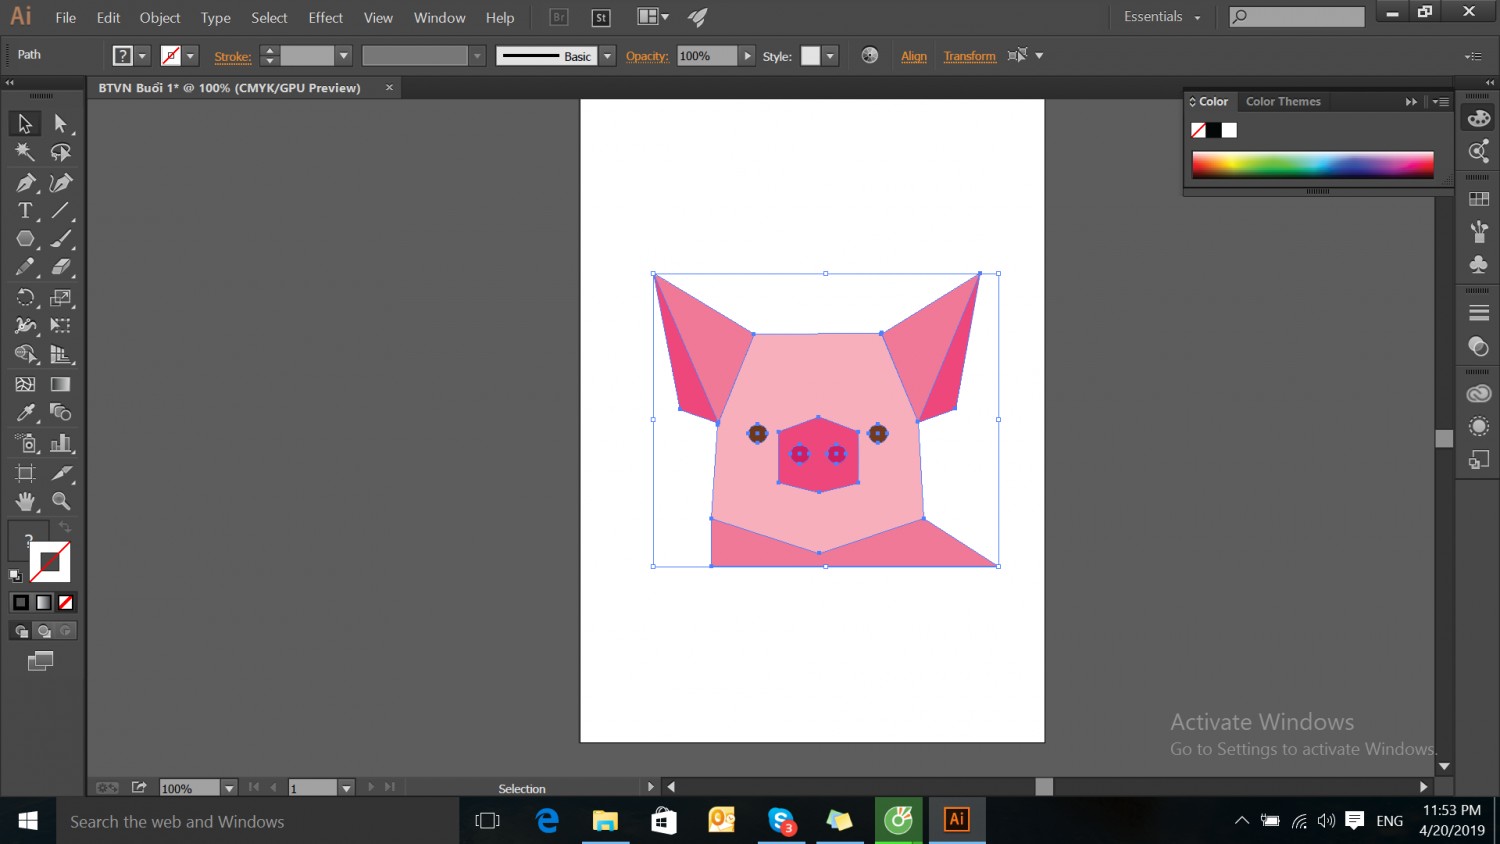Open the Swatches panel icon in dock
The height and width of the screenshot is (844, 1500).
(1479, 199)
